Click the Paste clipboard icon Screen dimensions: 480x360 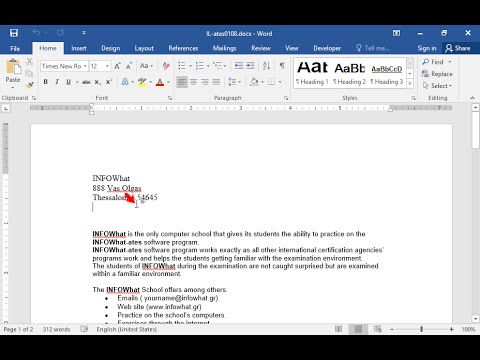click(x=13, y=66)
